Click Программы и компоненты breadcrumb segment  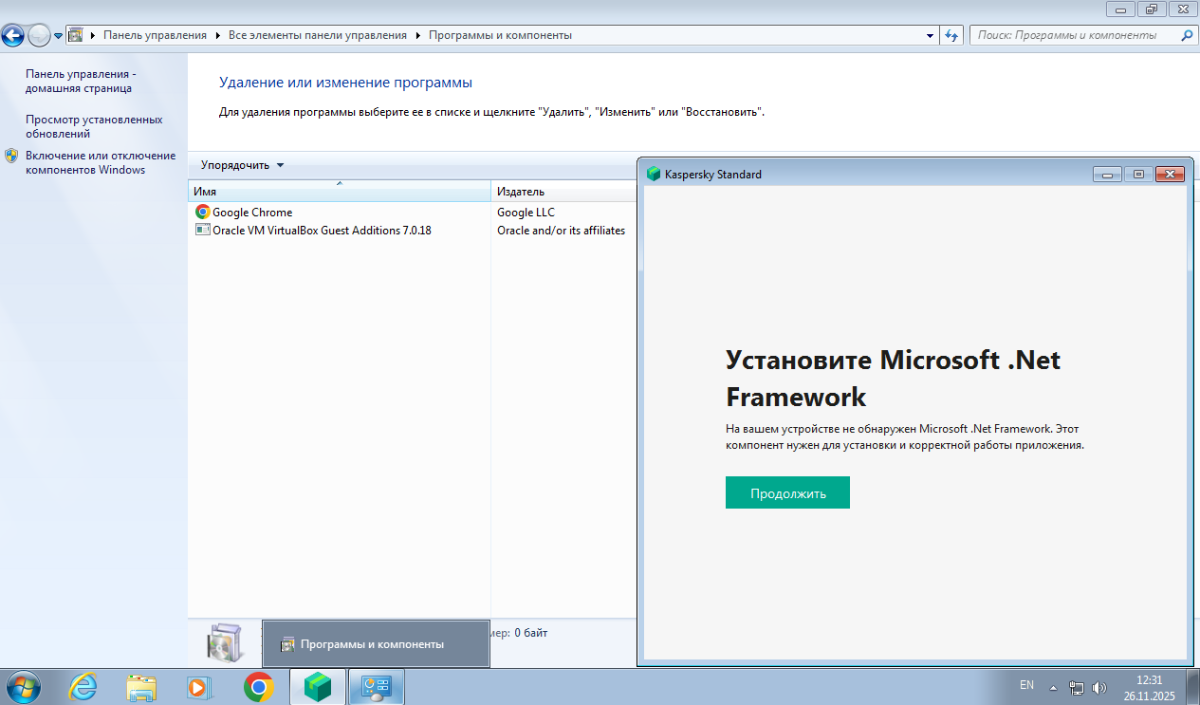(x=500, y=35)
